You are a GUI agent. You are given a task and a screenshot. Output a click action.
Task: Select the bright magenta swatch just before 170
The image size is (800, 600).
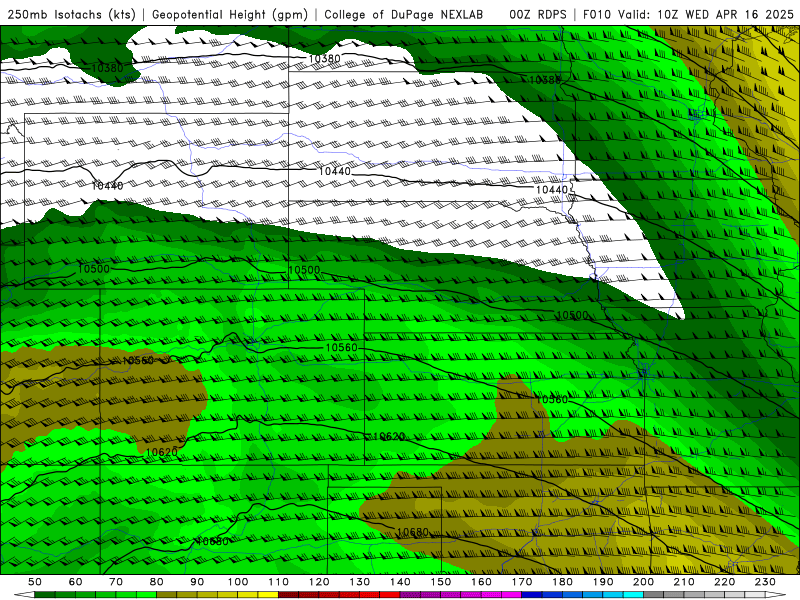pyautogui.click(x=511, y=594)
